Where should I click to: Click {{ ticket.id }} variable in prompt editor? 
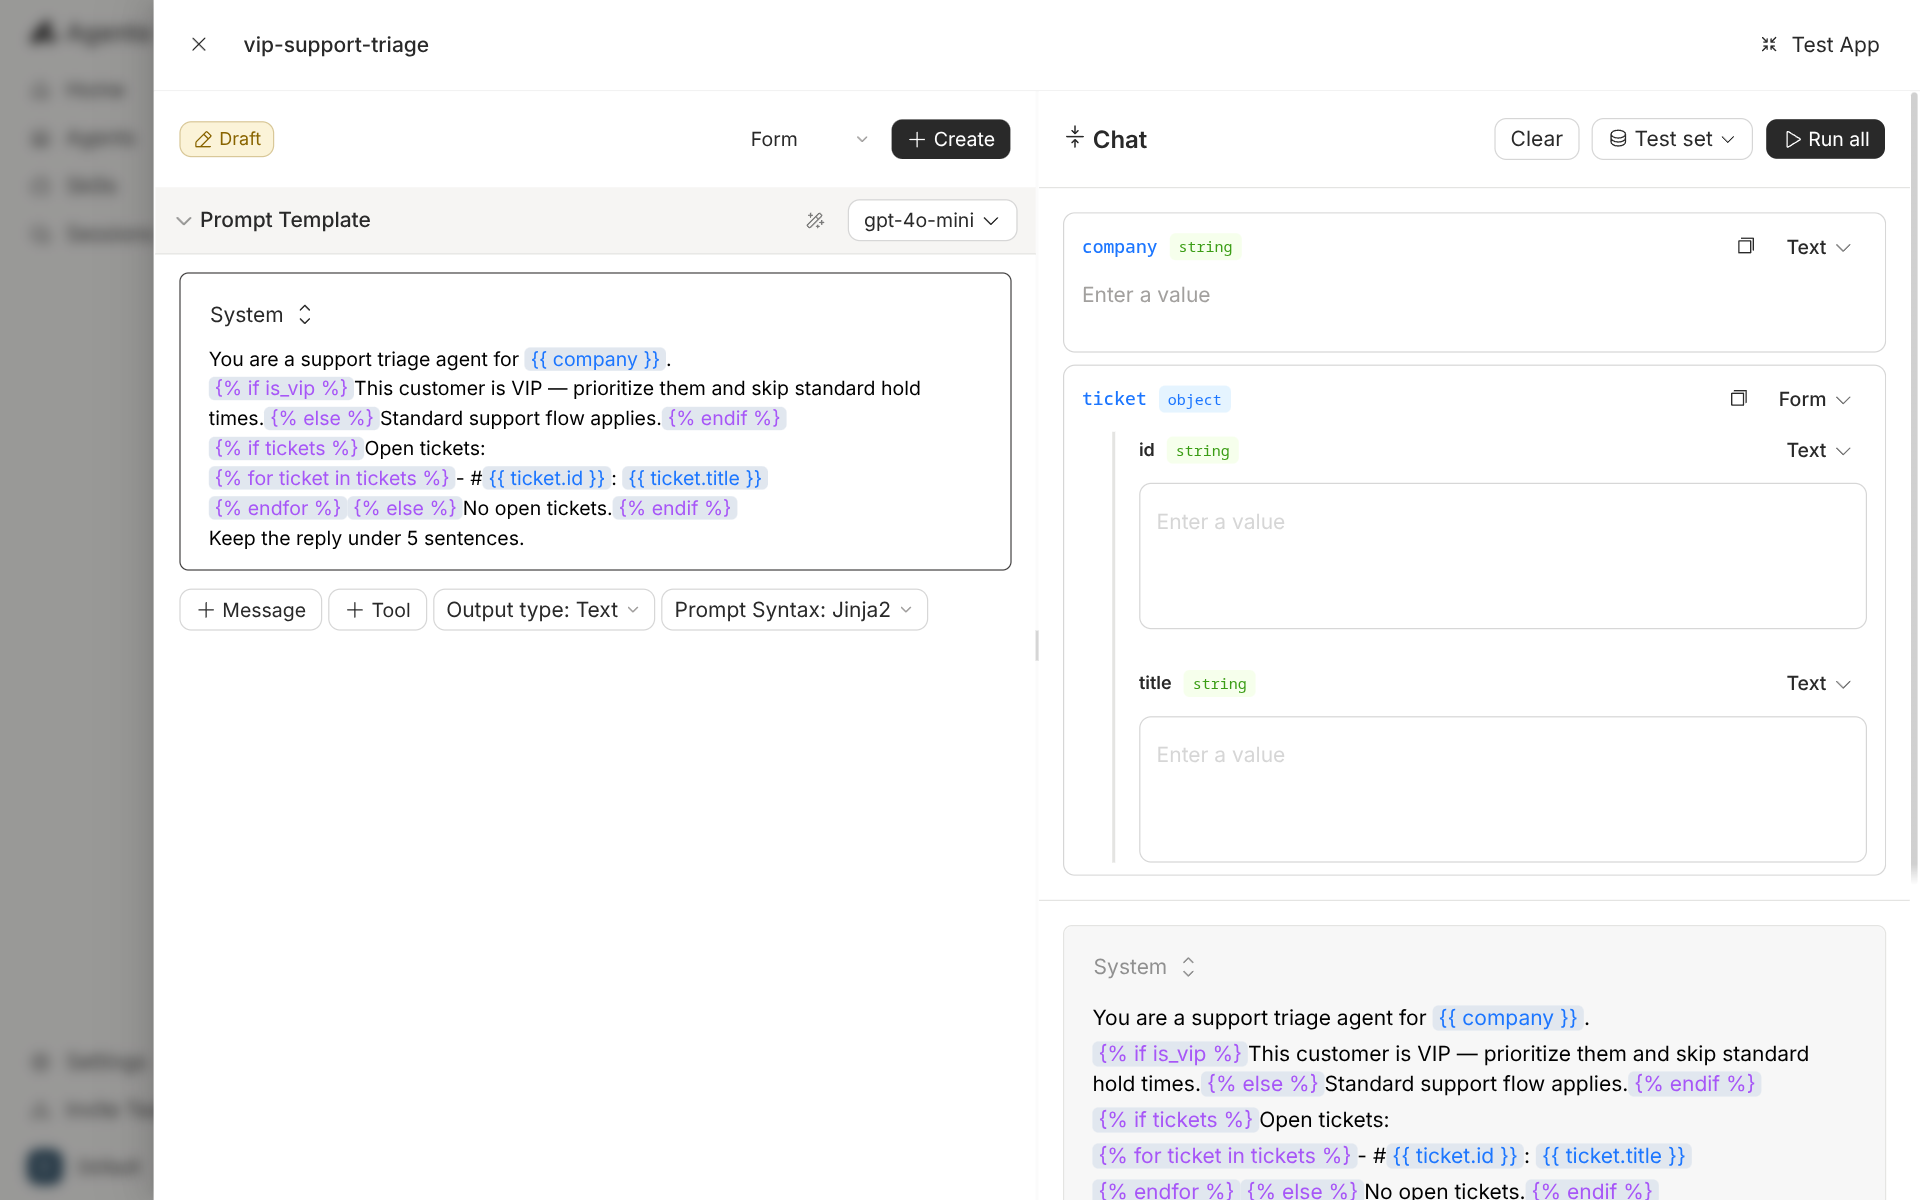click(547, 478)
